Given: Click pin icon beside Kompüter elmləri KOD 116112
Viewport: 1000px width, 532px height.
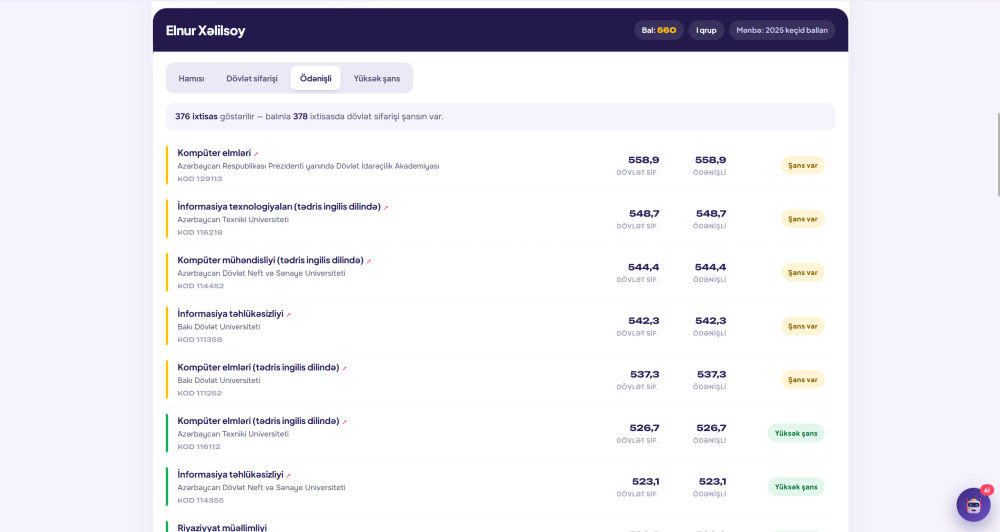Looking at the screenshot, I should click(x=344, y=422).
